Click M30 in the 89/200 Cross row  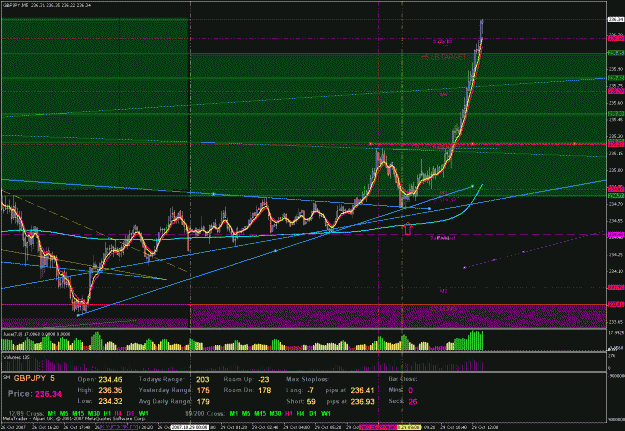click(275, 414)
